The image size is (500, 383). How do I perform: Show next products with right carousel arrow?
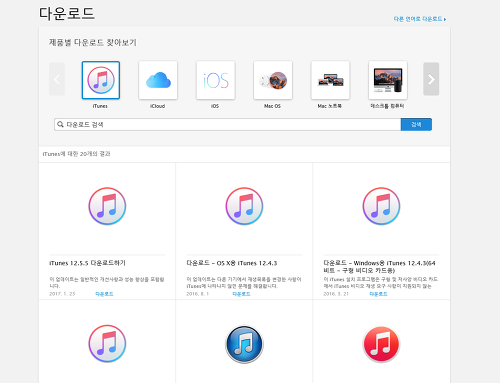click(431, 79)
